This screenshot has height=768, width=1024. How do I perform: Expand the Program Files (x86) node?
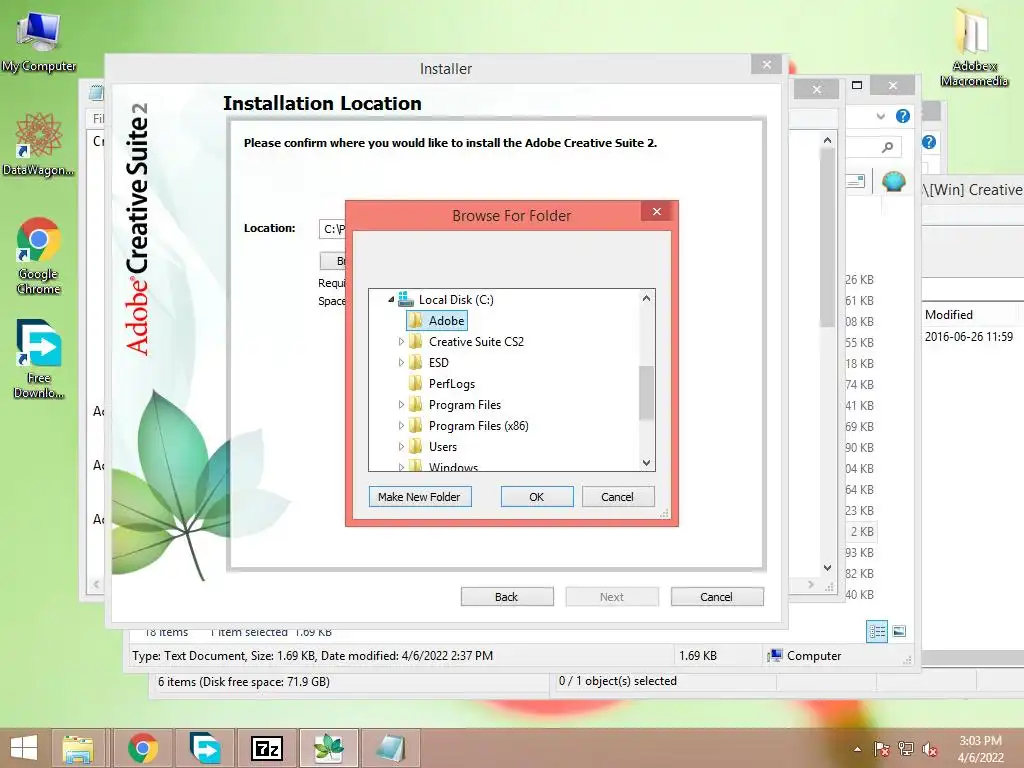[x=401, y=426]
